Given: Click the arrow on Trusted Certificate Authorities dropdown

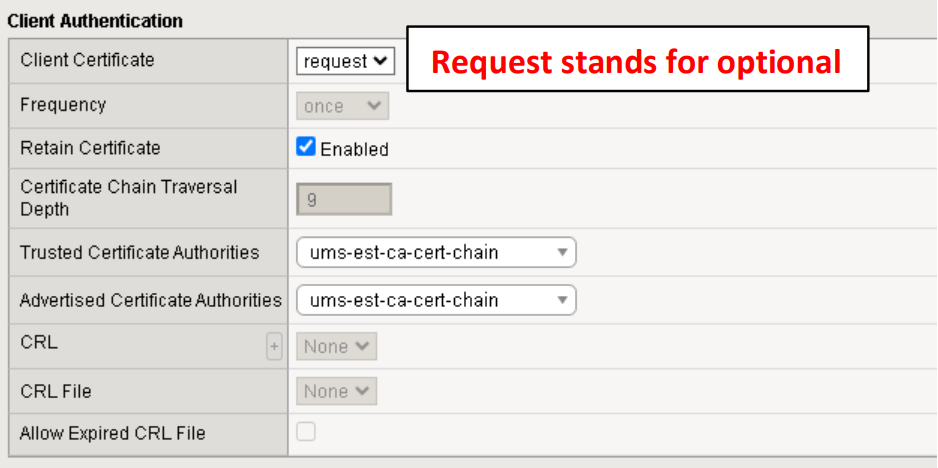Looking at the screenshot, I should 563,253.
